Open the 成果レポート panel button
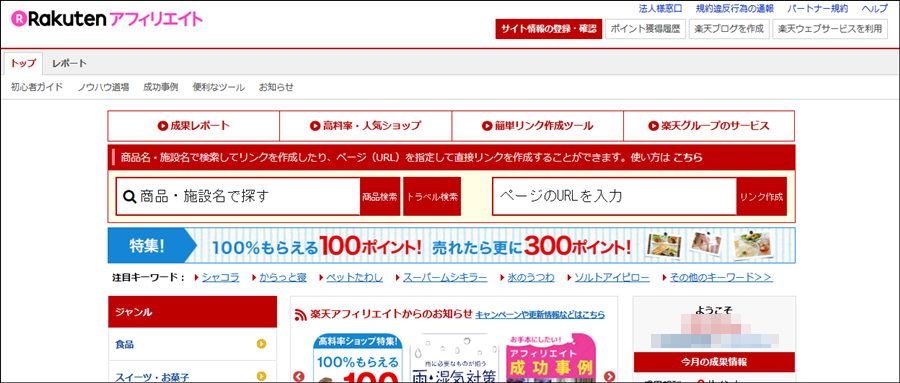900x383 pixels. point(193,126)
